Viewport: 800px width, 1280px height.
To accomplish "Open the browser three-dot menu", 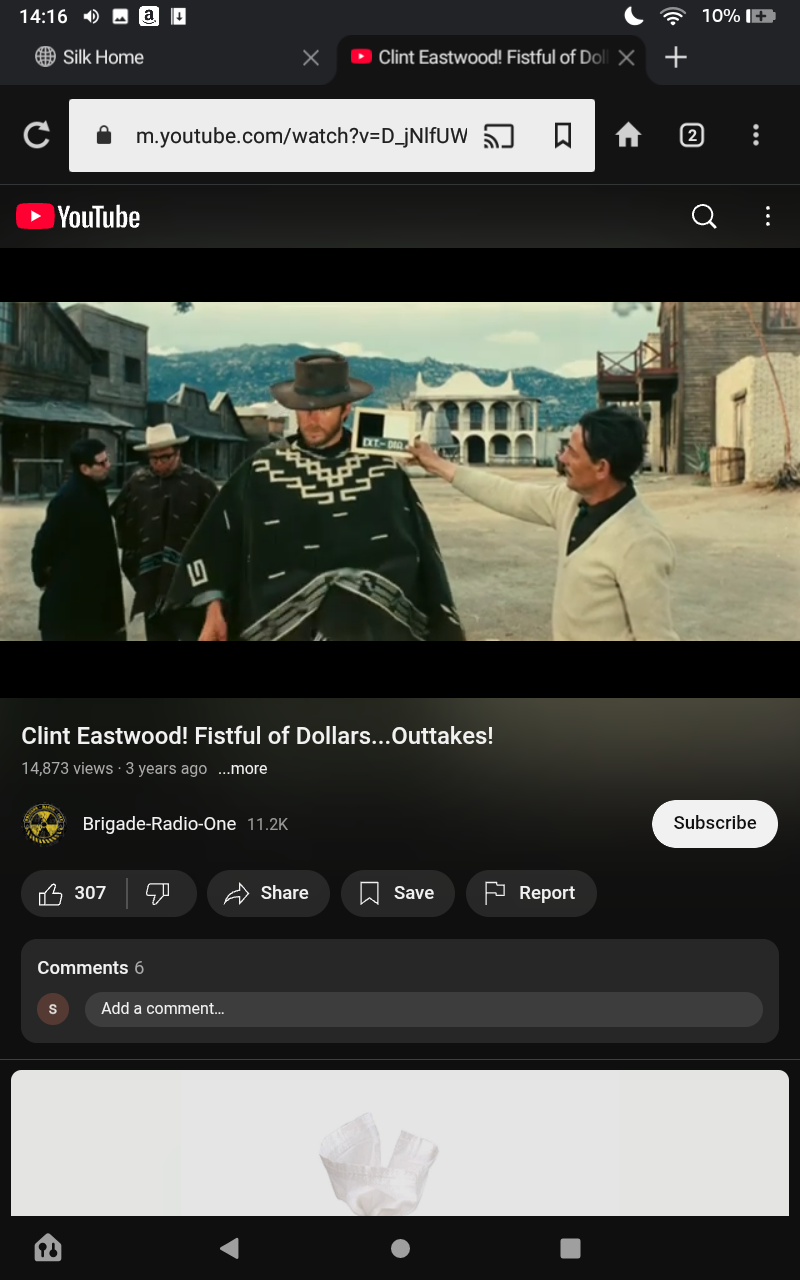I will click(756, 135).
